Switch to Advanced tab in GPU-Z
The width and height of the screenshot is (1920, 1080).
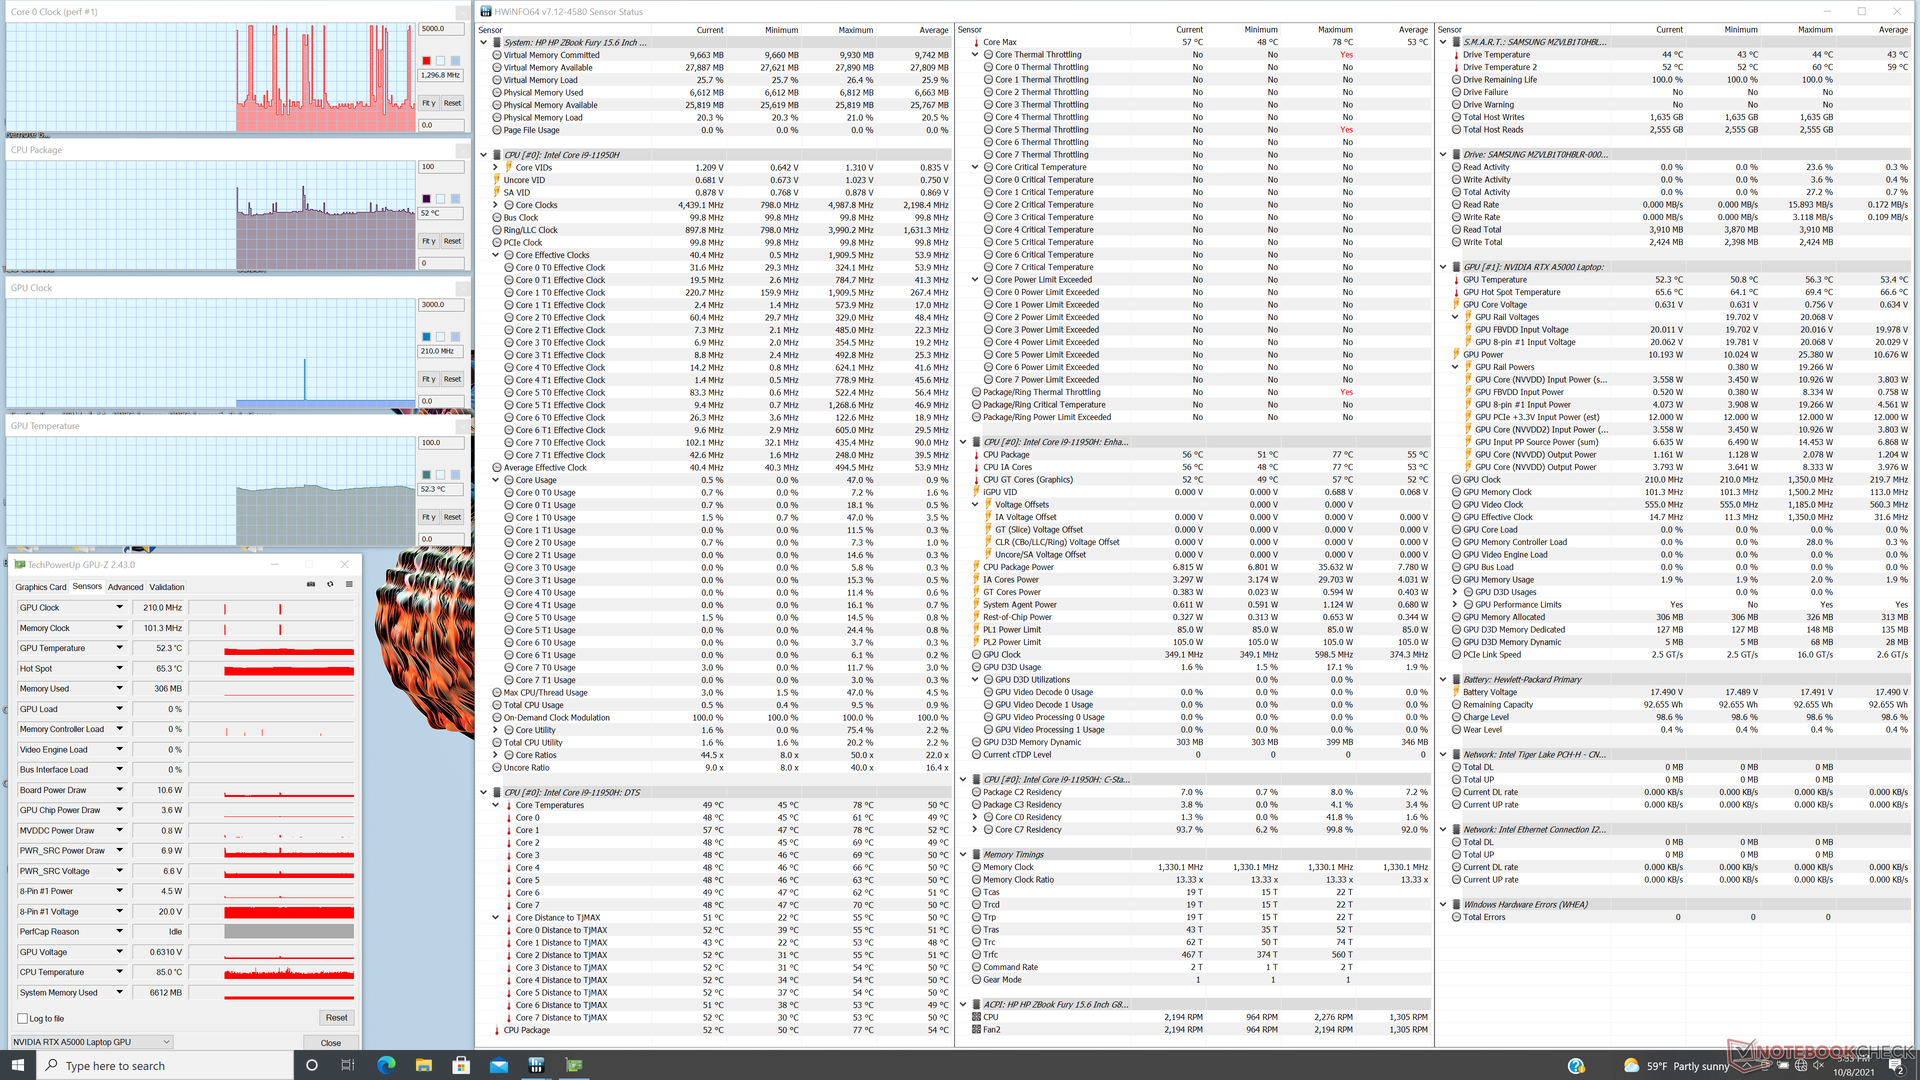126,587
